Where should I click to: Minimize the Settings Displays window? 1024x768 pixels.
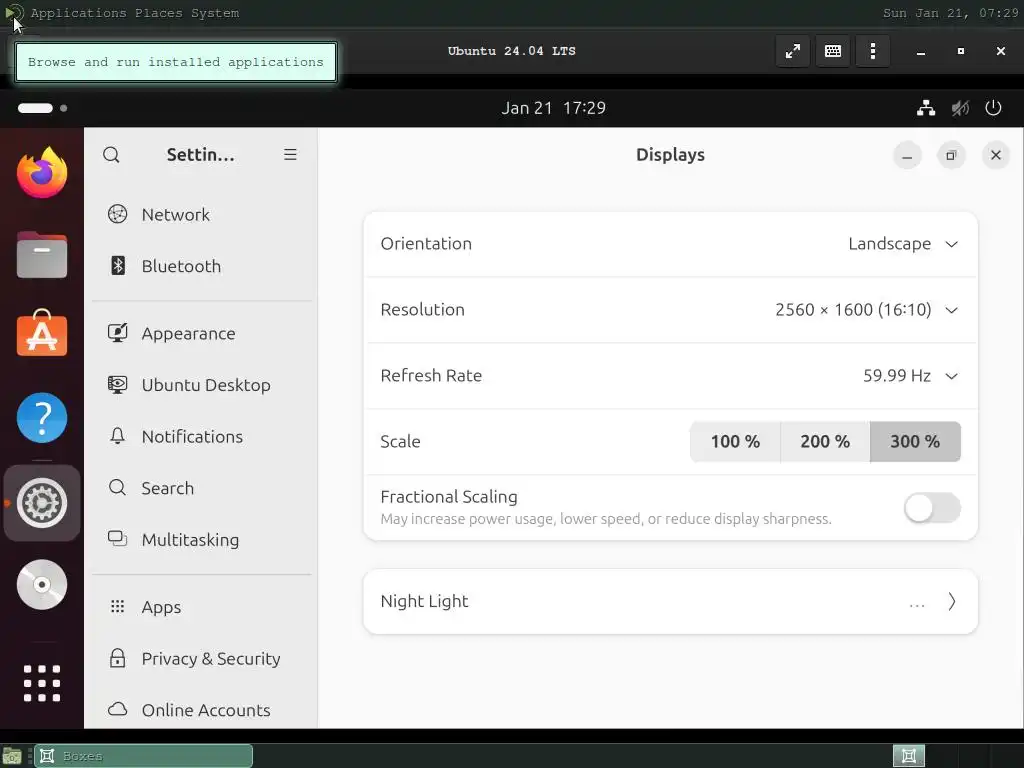(x=907, y=155)
